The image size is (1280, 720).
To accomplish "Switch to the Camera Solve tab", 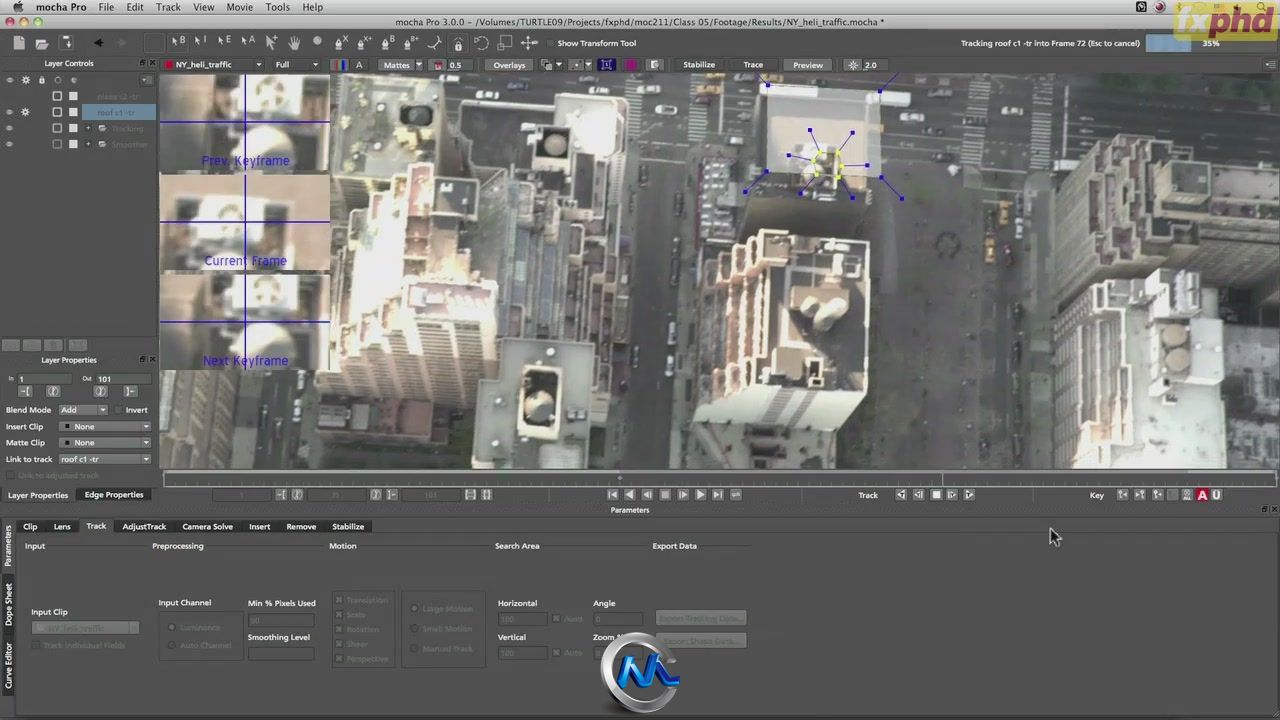I will click(x=207, y=526).
